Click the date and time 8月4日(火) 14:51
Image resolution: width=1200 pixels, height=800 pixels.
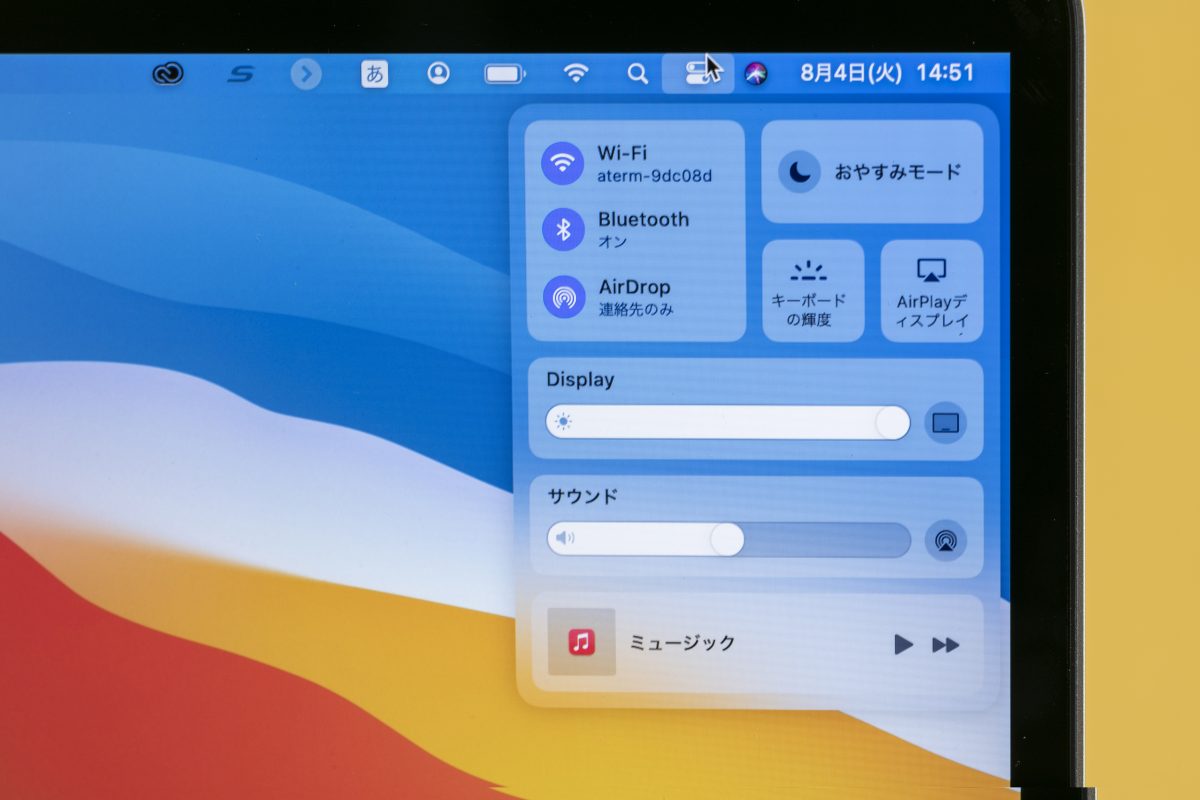pos(887,73)
